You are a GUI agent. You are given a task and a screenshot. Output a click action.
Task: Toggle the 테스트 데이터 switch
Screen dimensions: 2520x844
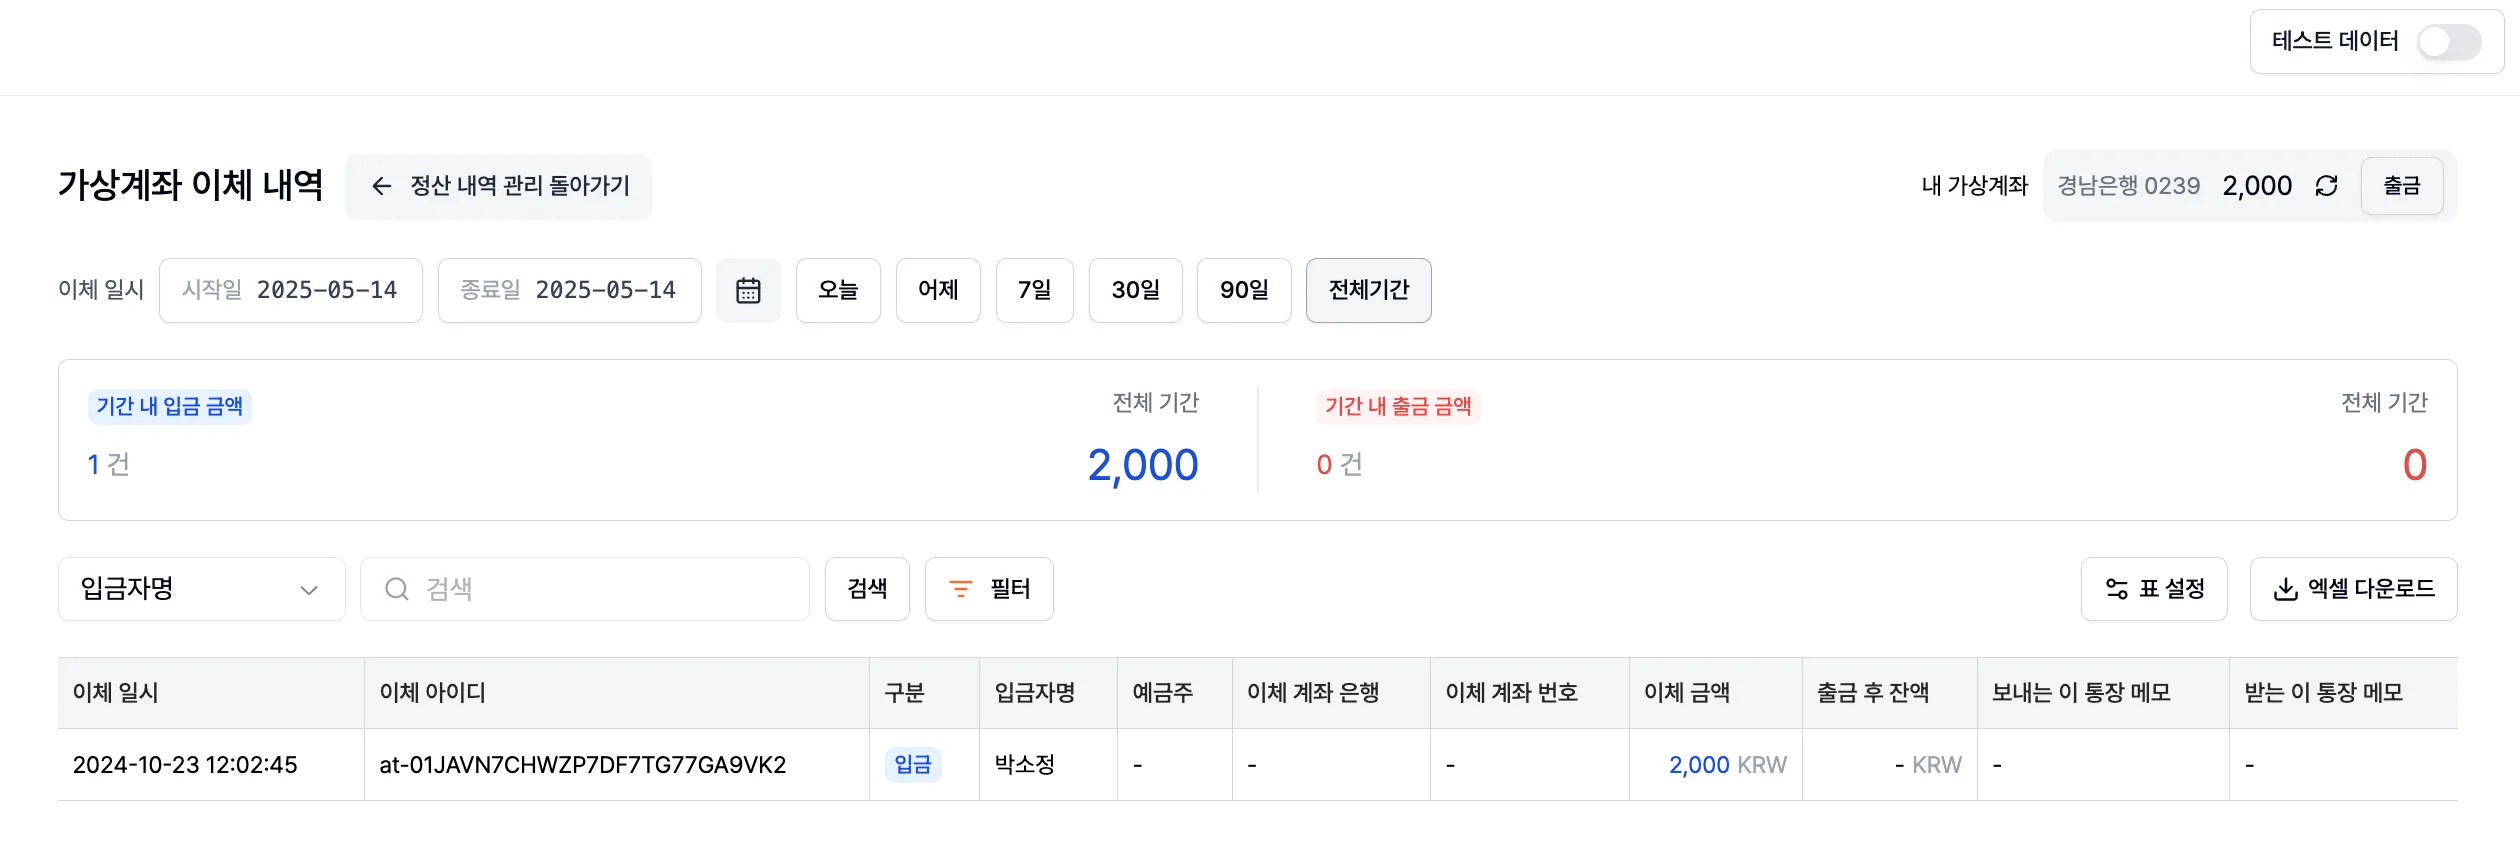2448,42
